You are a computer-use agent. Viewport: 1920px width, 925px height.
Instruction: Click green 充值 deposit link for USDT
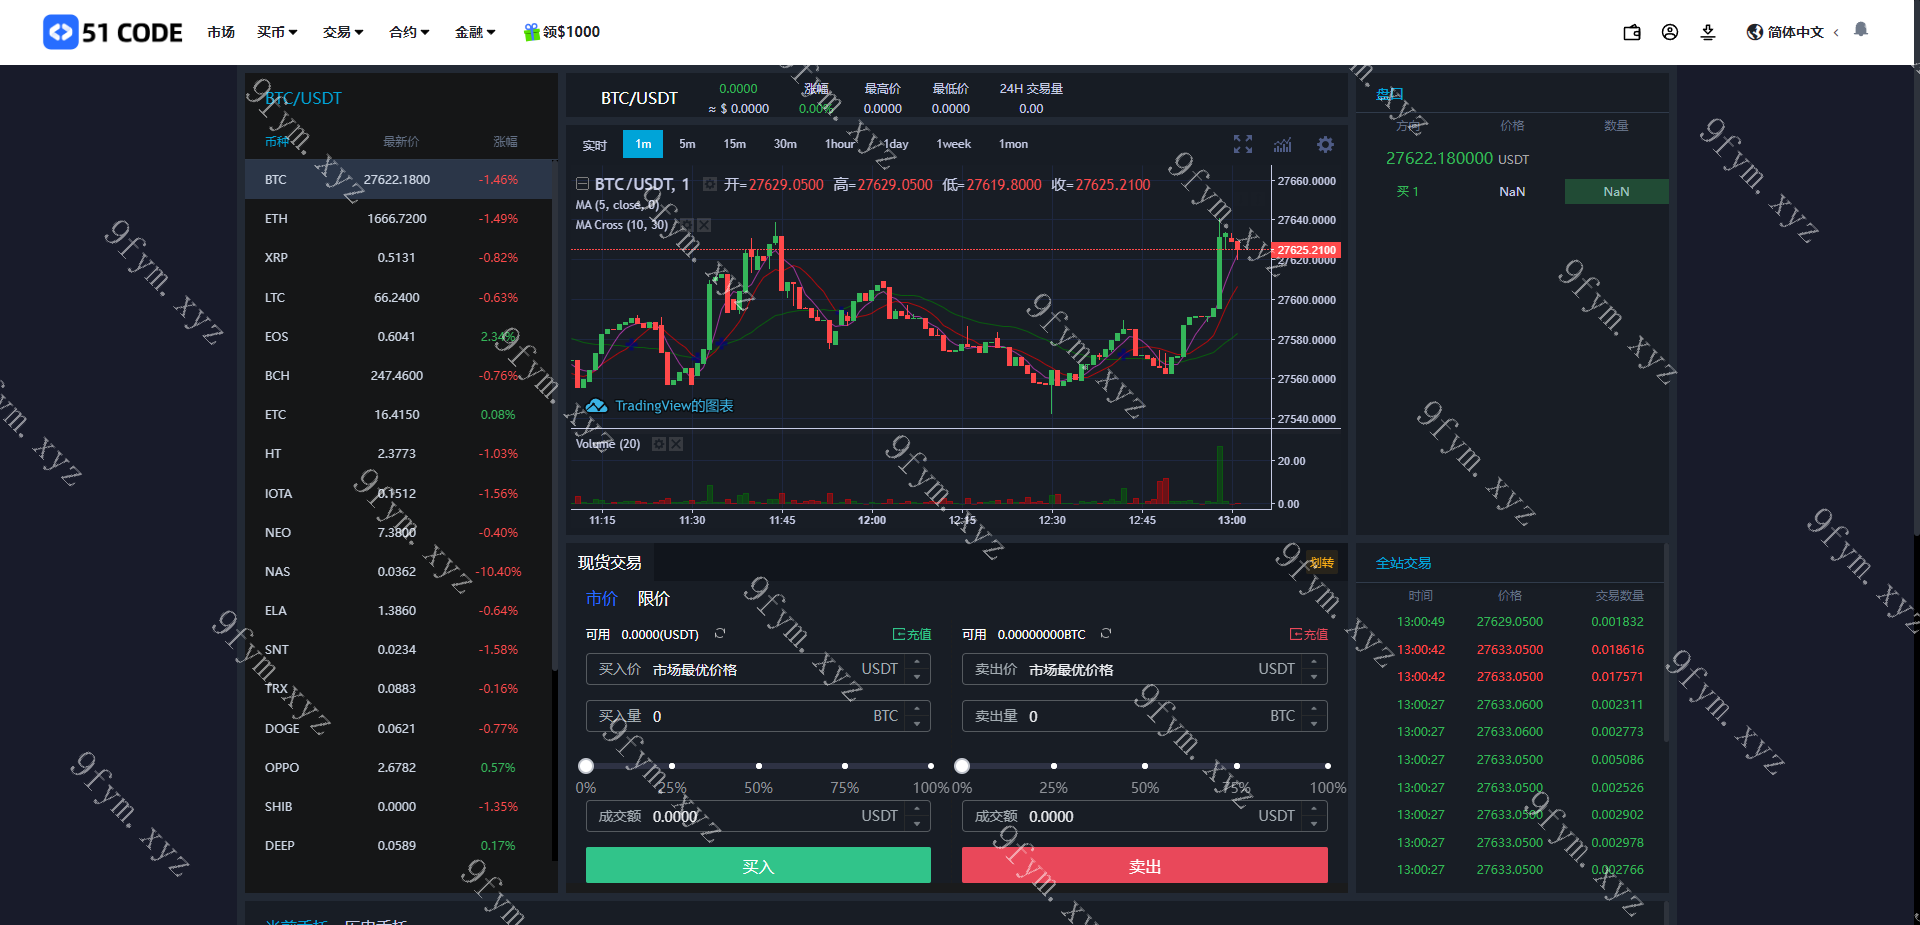pos(912,634)
